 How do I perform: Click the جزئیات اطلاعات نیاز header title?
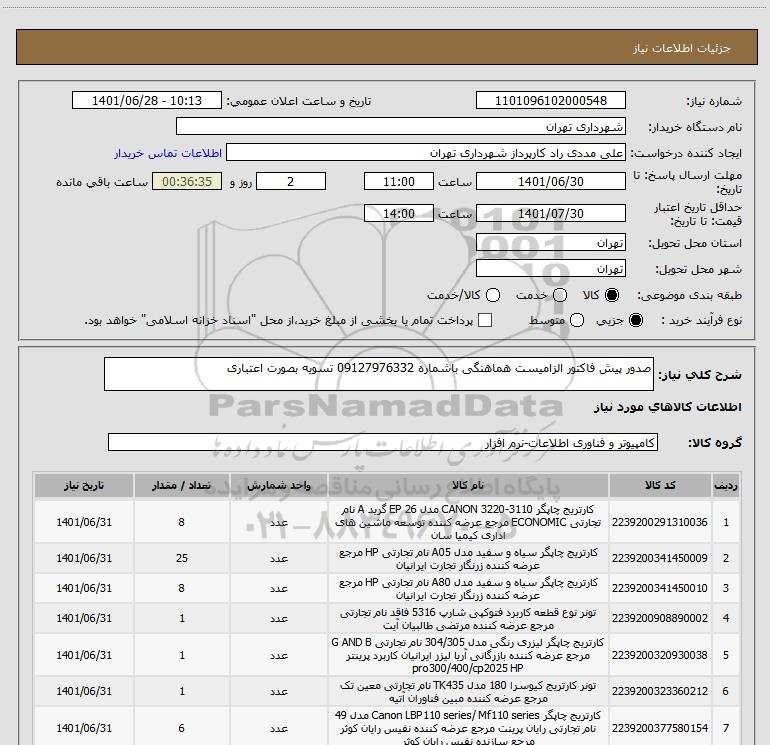pos(682,48)
